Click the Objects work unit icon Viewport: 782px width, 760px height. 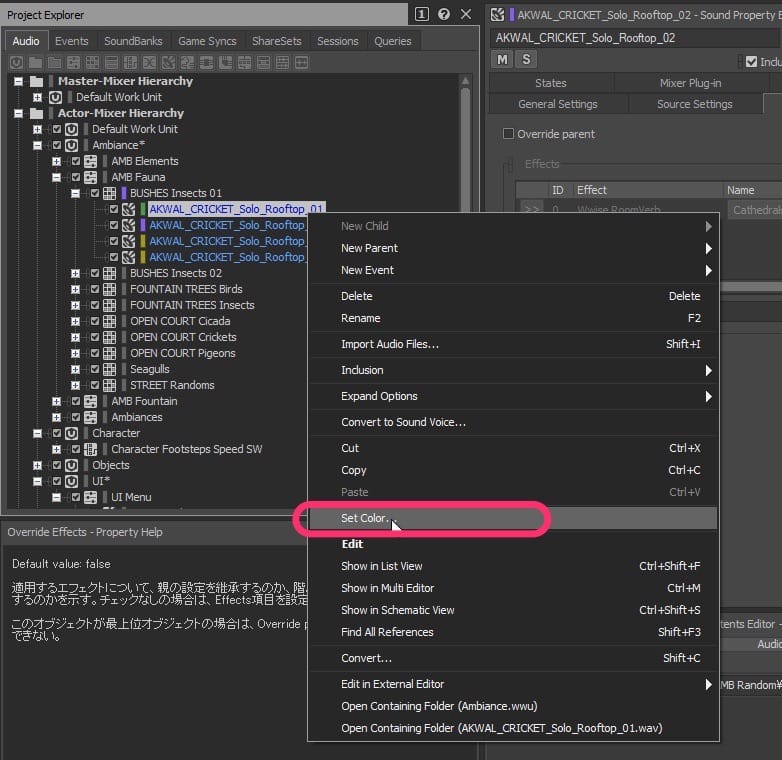click(71, 465)
